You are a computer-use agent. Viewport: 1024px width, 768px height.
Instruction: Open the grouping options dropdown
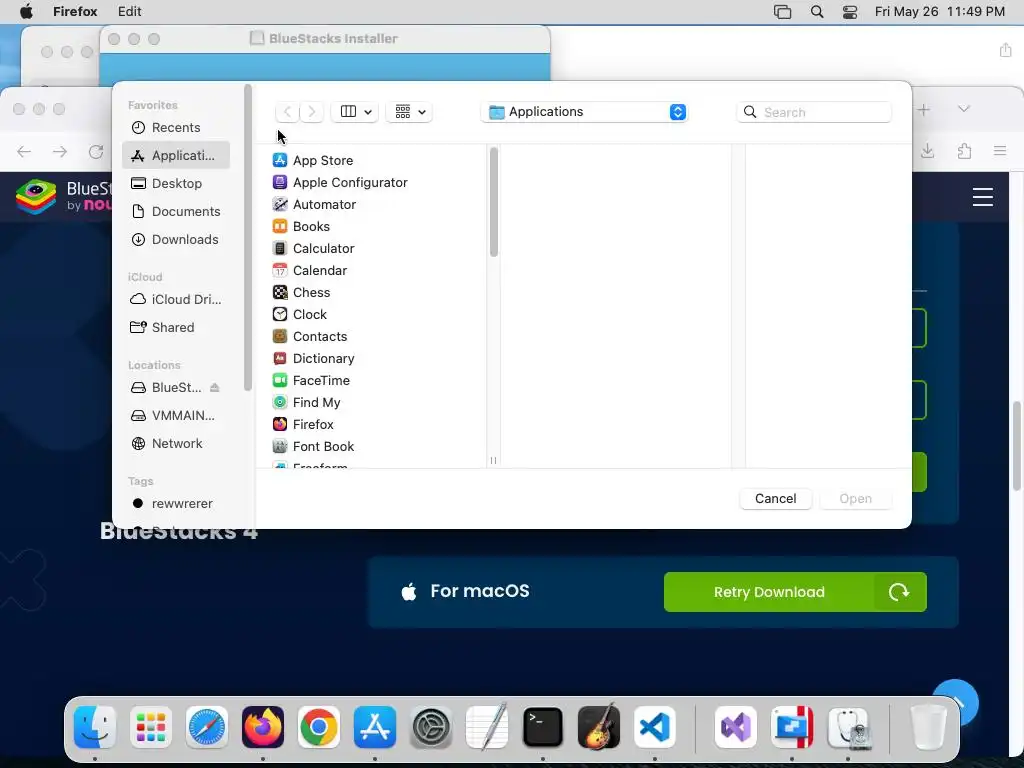pyautogui.click(x=409, y=112)
